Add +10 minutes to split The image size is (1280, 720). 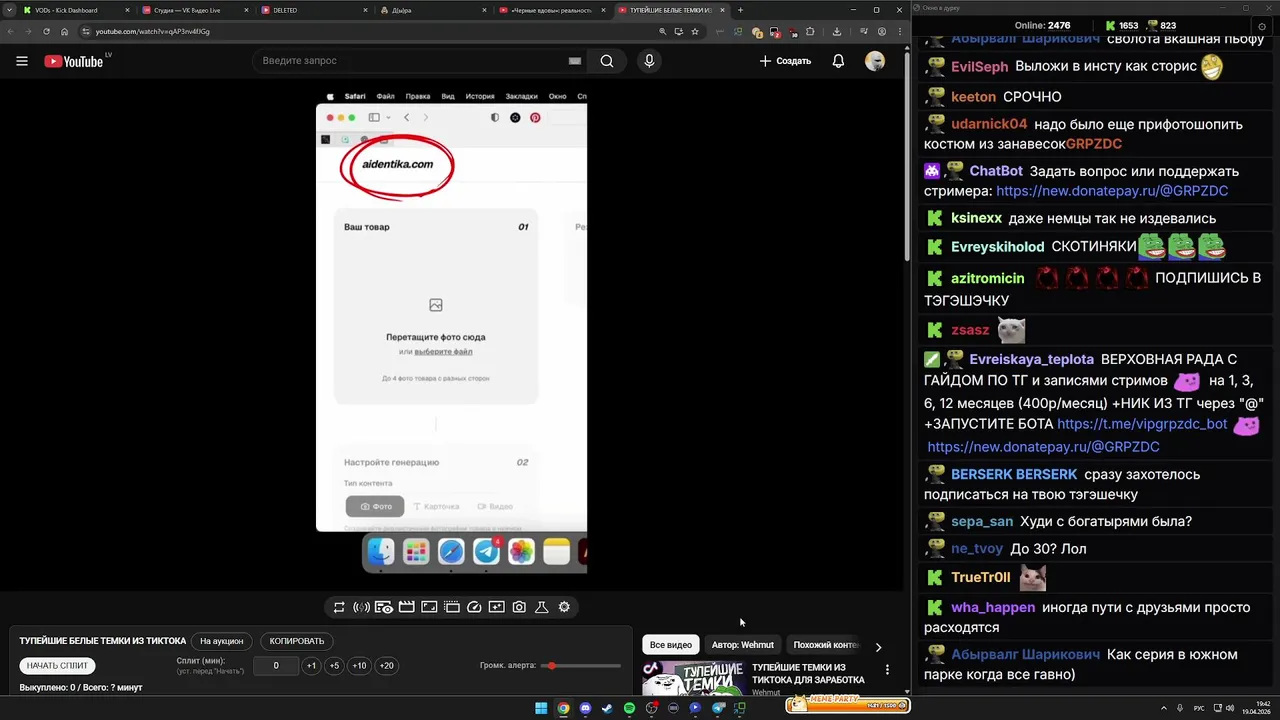[359, 666]
